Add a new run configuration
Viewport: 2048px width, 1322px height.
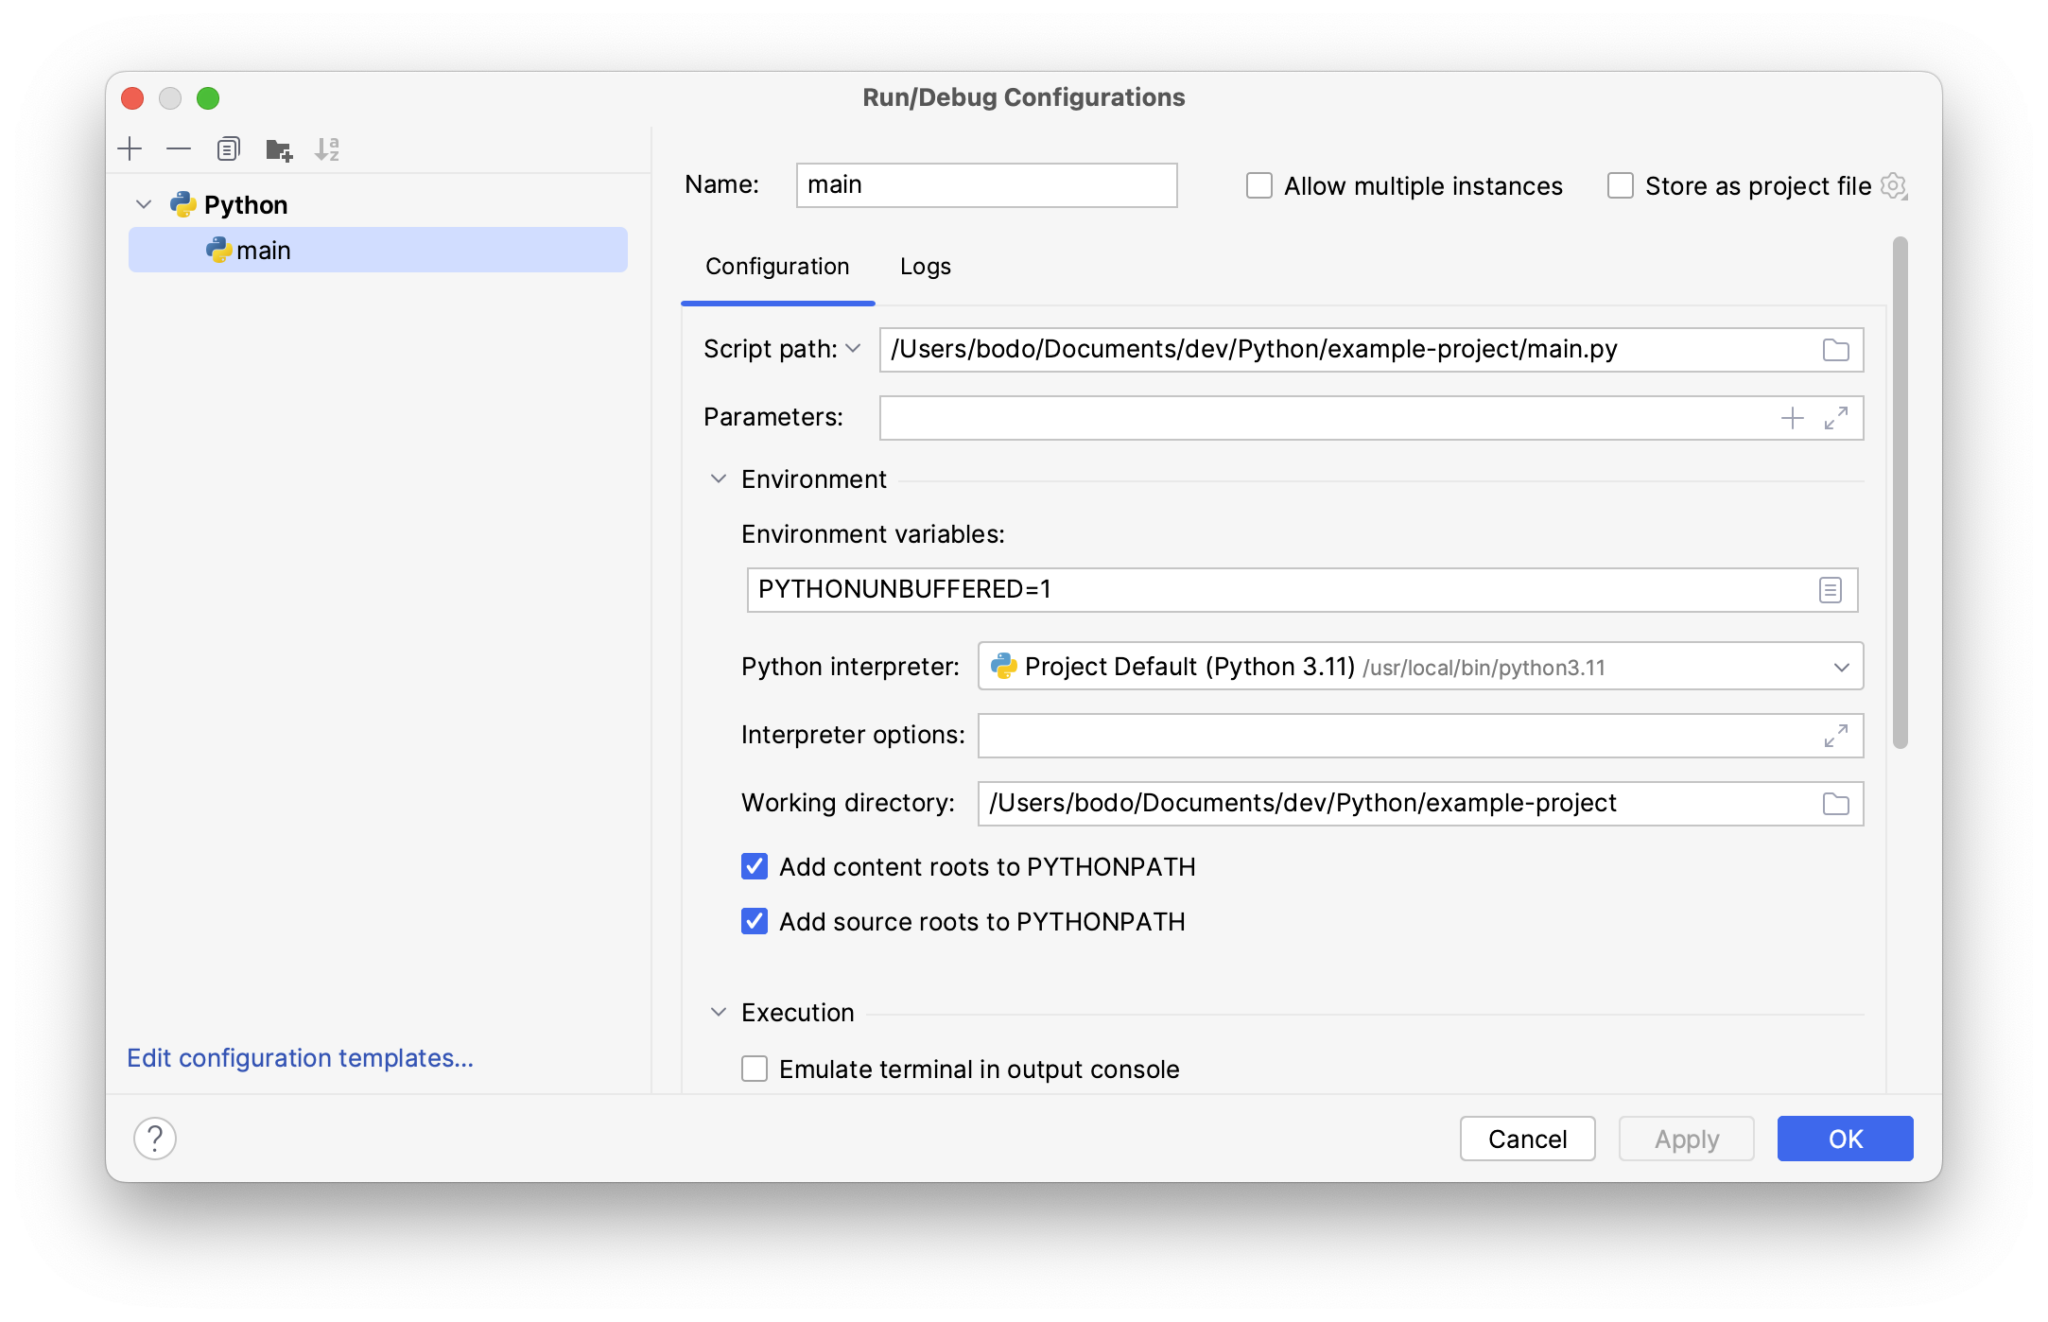tap(129, 148)
